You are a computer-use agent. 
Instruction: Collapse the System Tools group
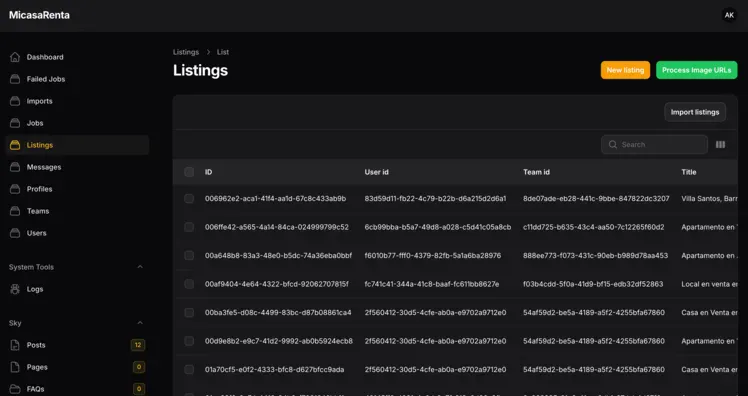pos(140,267)
